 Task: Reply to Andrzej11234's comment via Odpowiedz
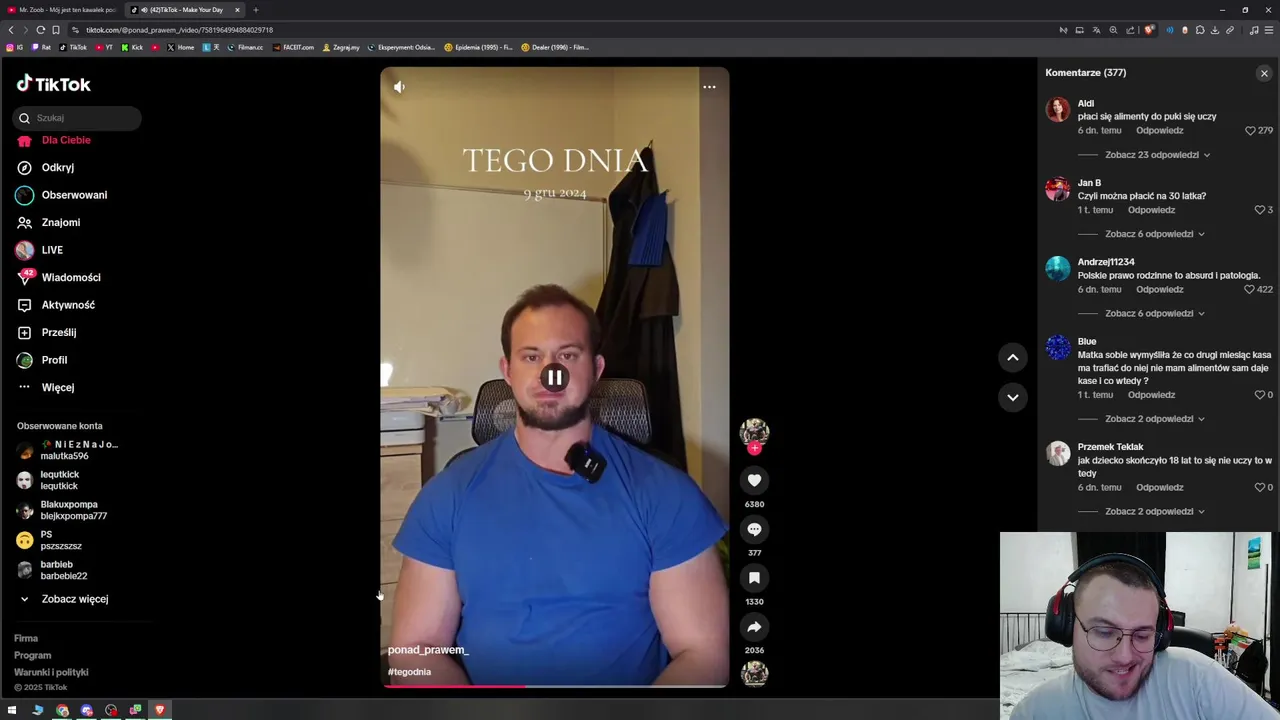1160,290
